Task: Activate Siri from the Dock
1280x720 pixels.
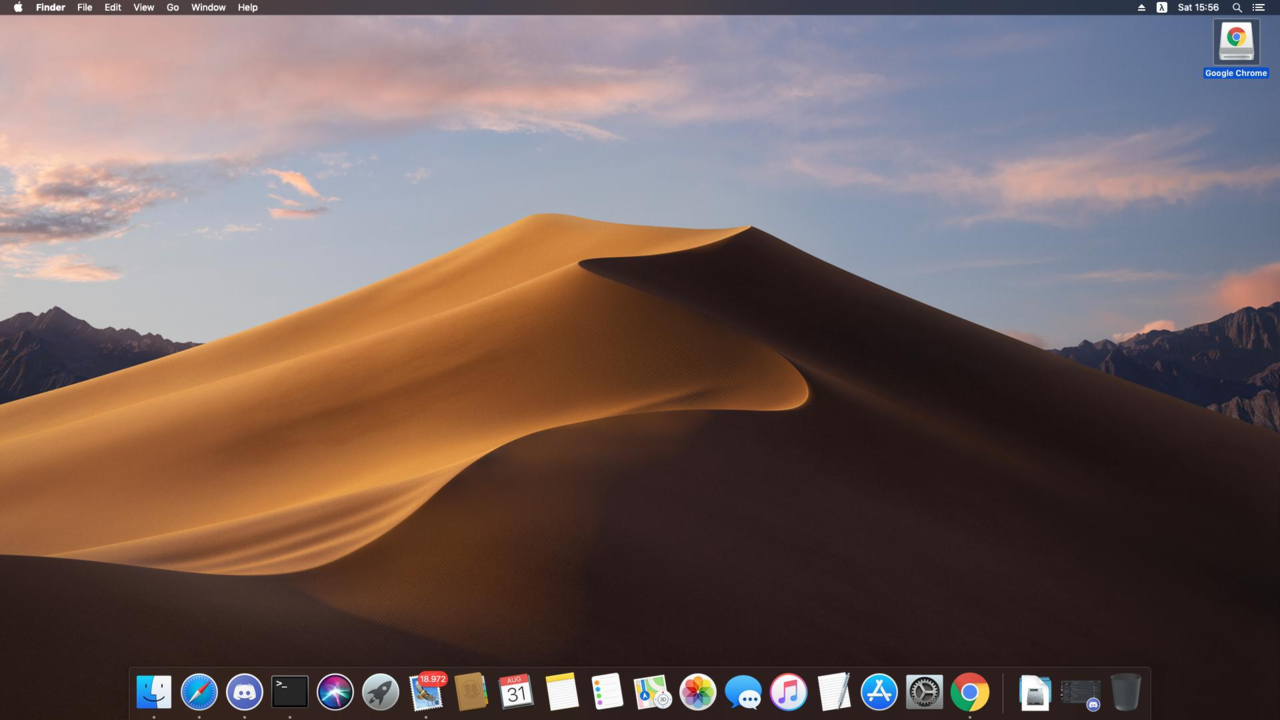Action: (x=335, y=692)
